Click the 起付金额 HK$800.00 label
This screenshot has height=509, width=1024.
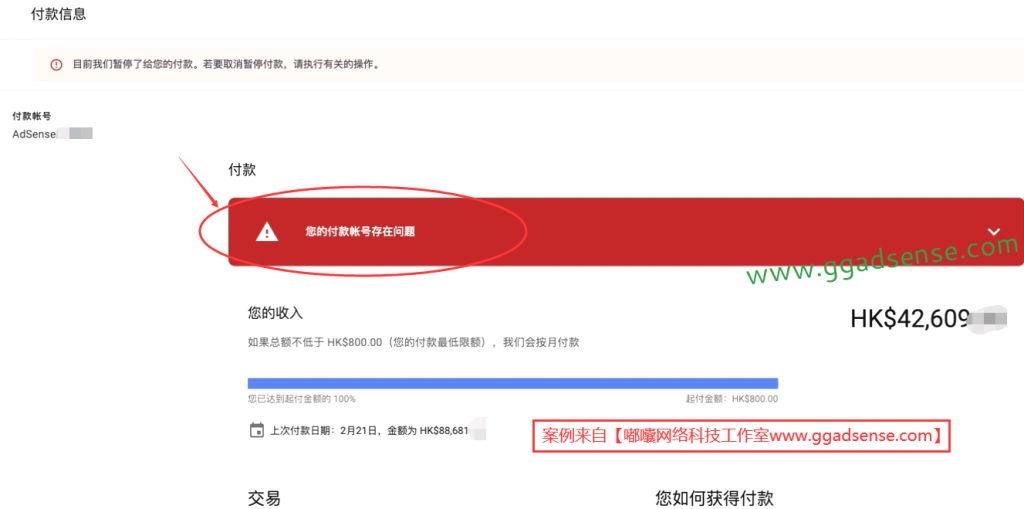pyautogui.click(x=731, y=399)
